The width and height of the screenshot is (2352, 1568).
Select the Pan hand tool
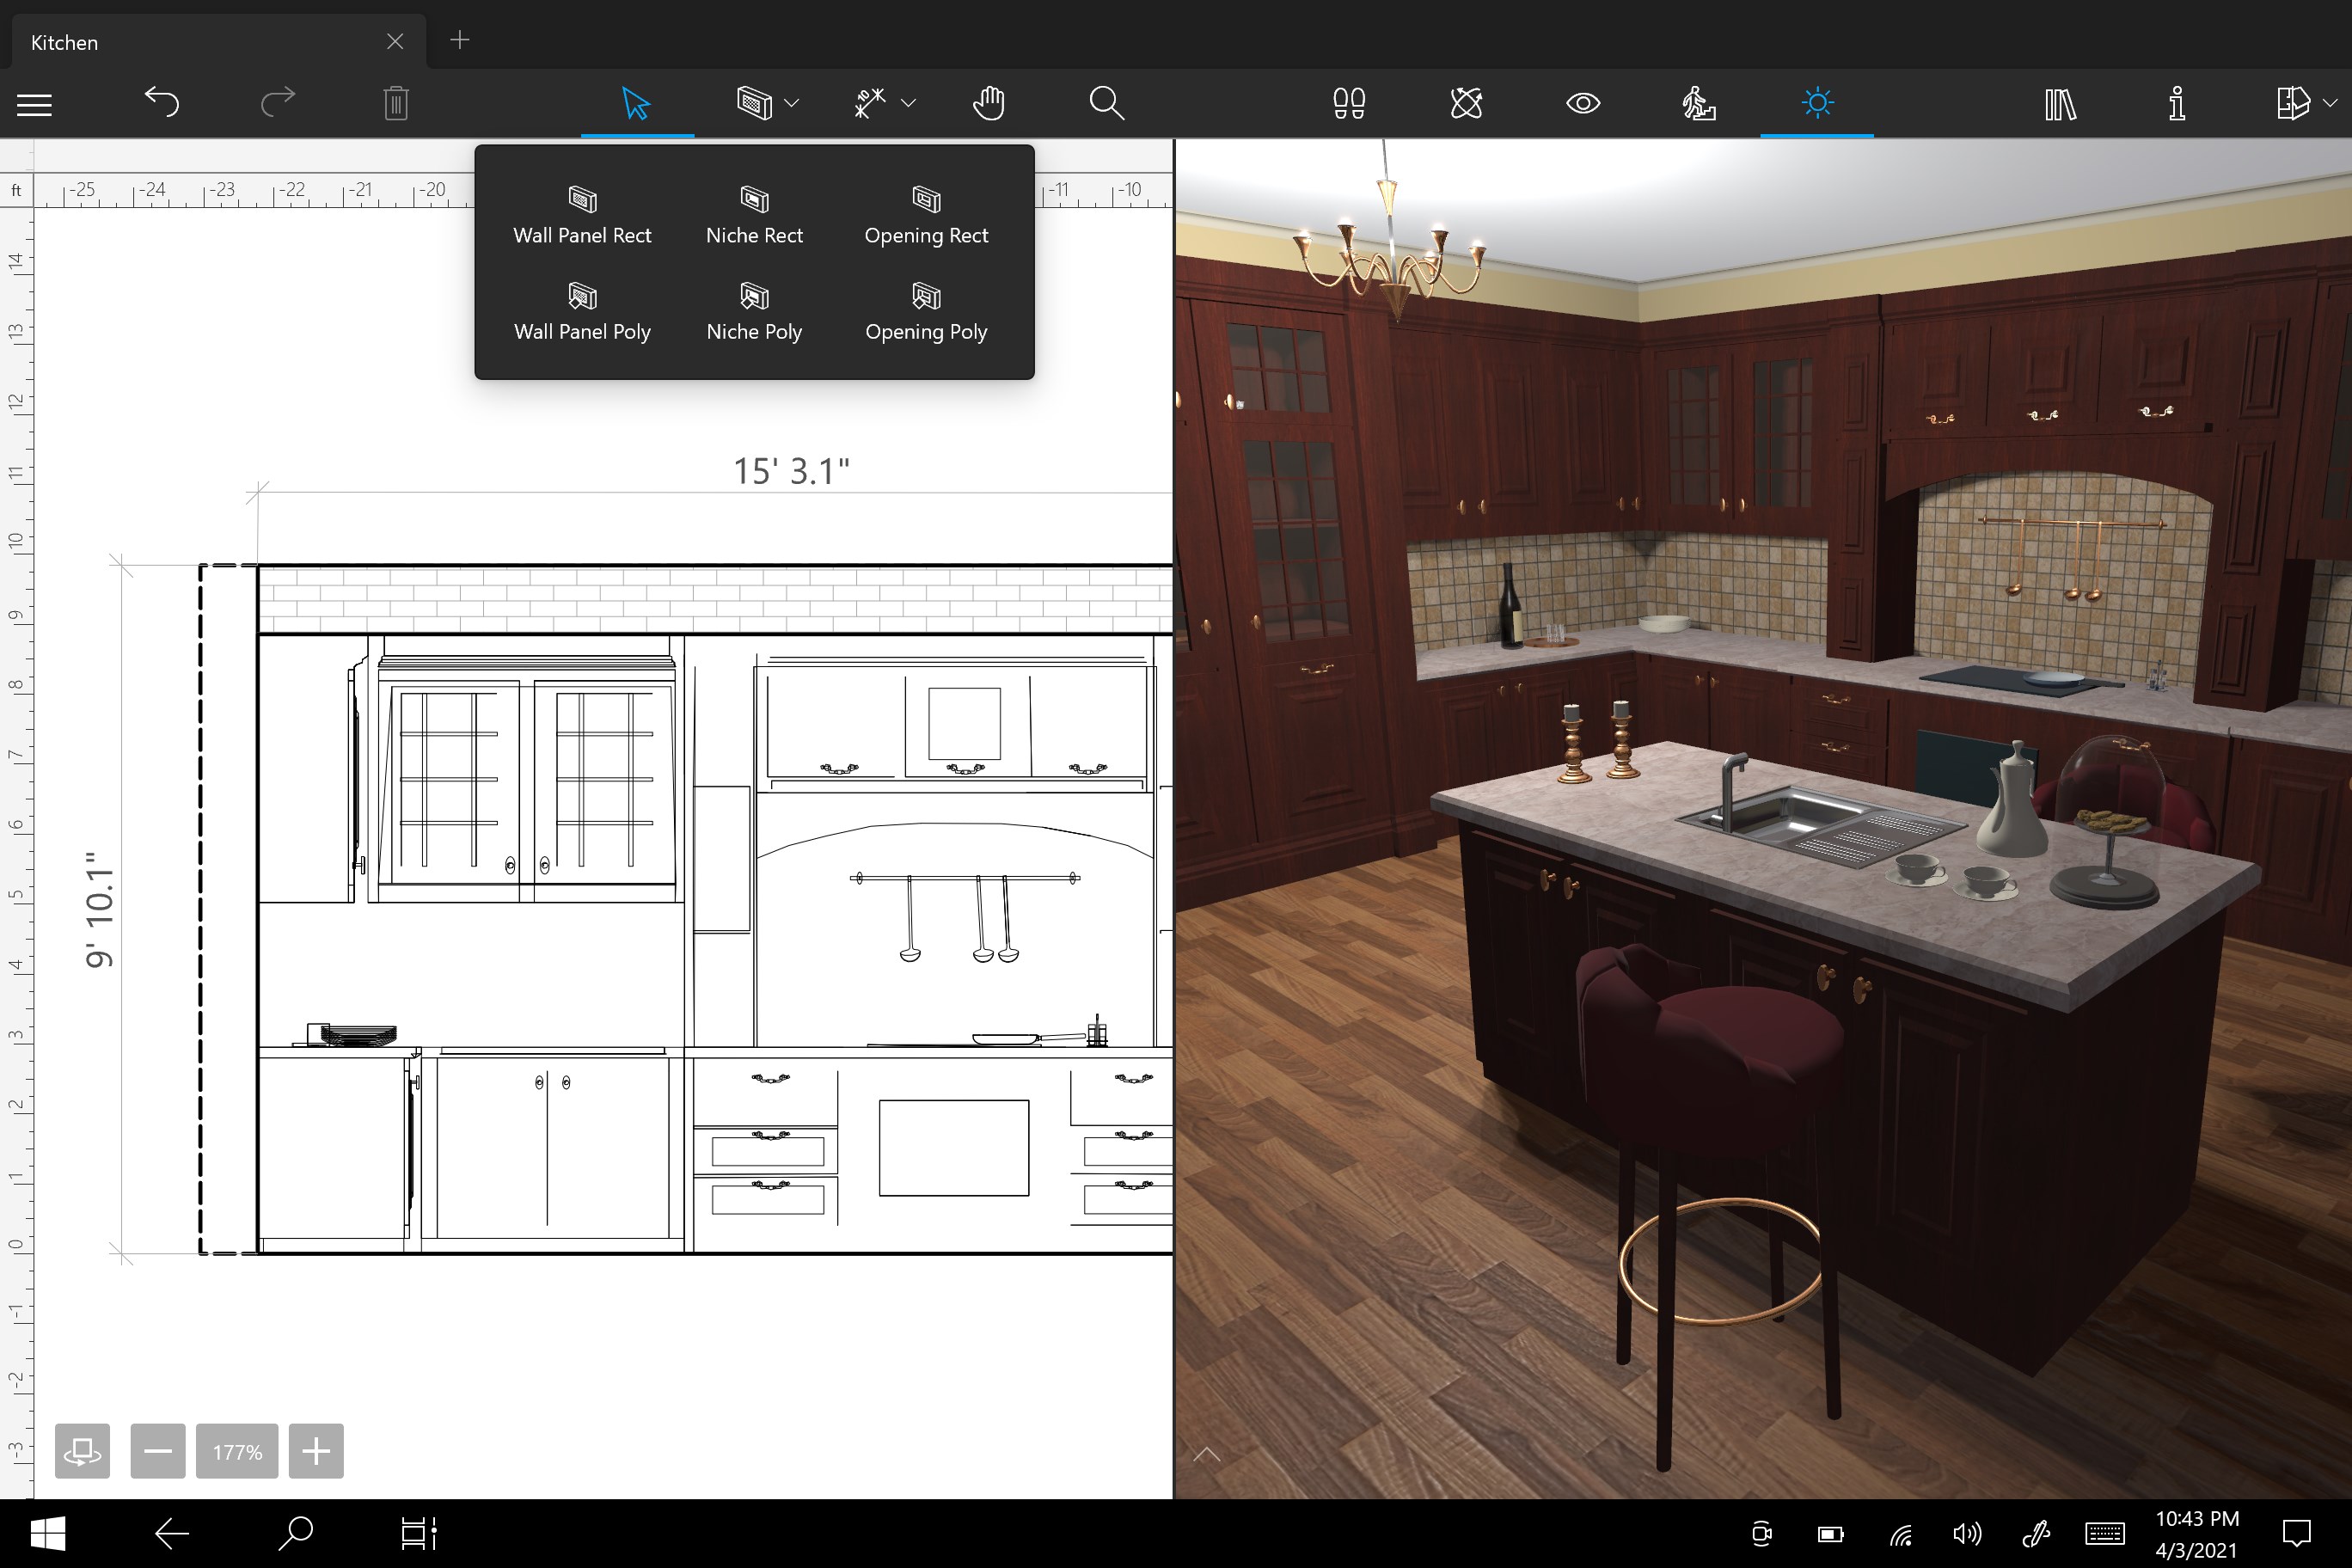click(x=988, y=103)
